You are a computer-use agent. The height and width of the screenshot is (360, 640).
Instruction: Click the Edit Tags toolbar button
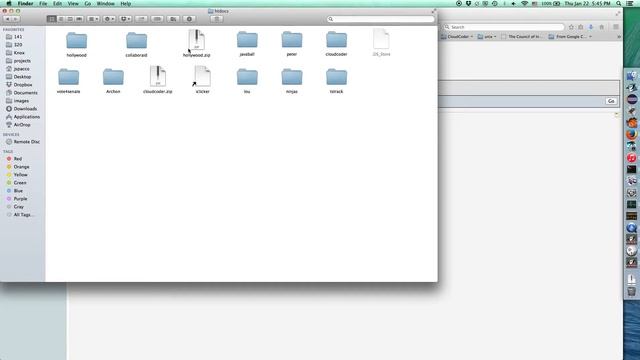tap(157, 19)
